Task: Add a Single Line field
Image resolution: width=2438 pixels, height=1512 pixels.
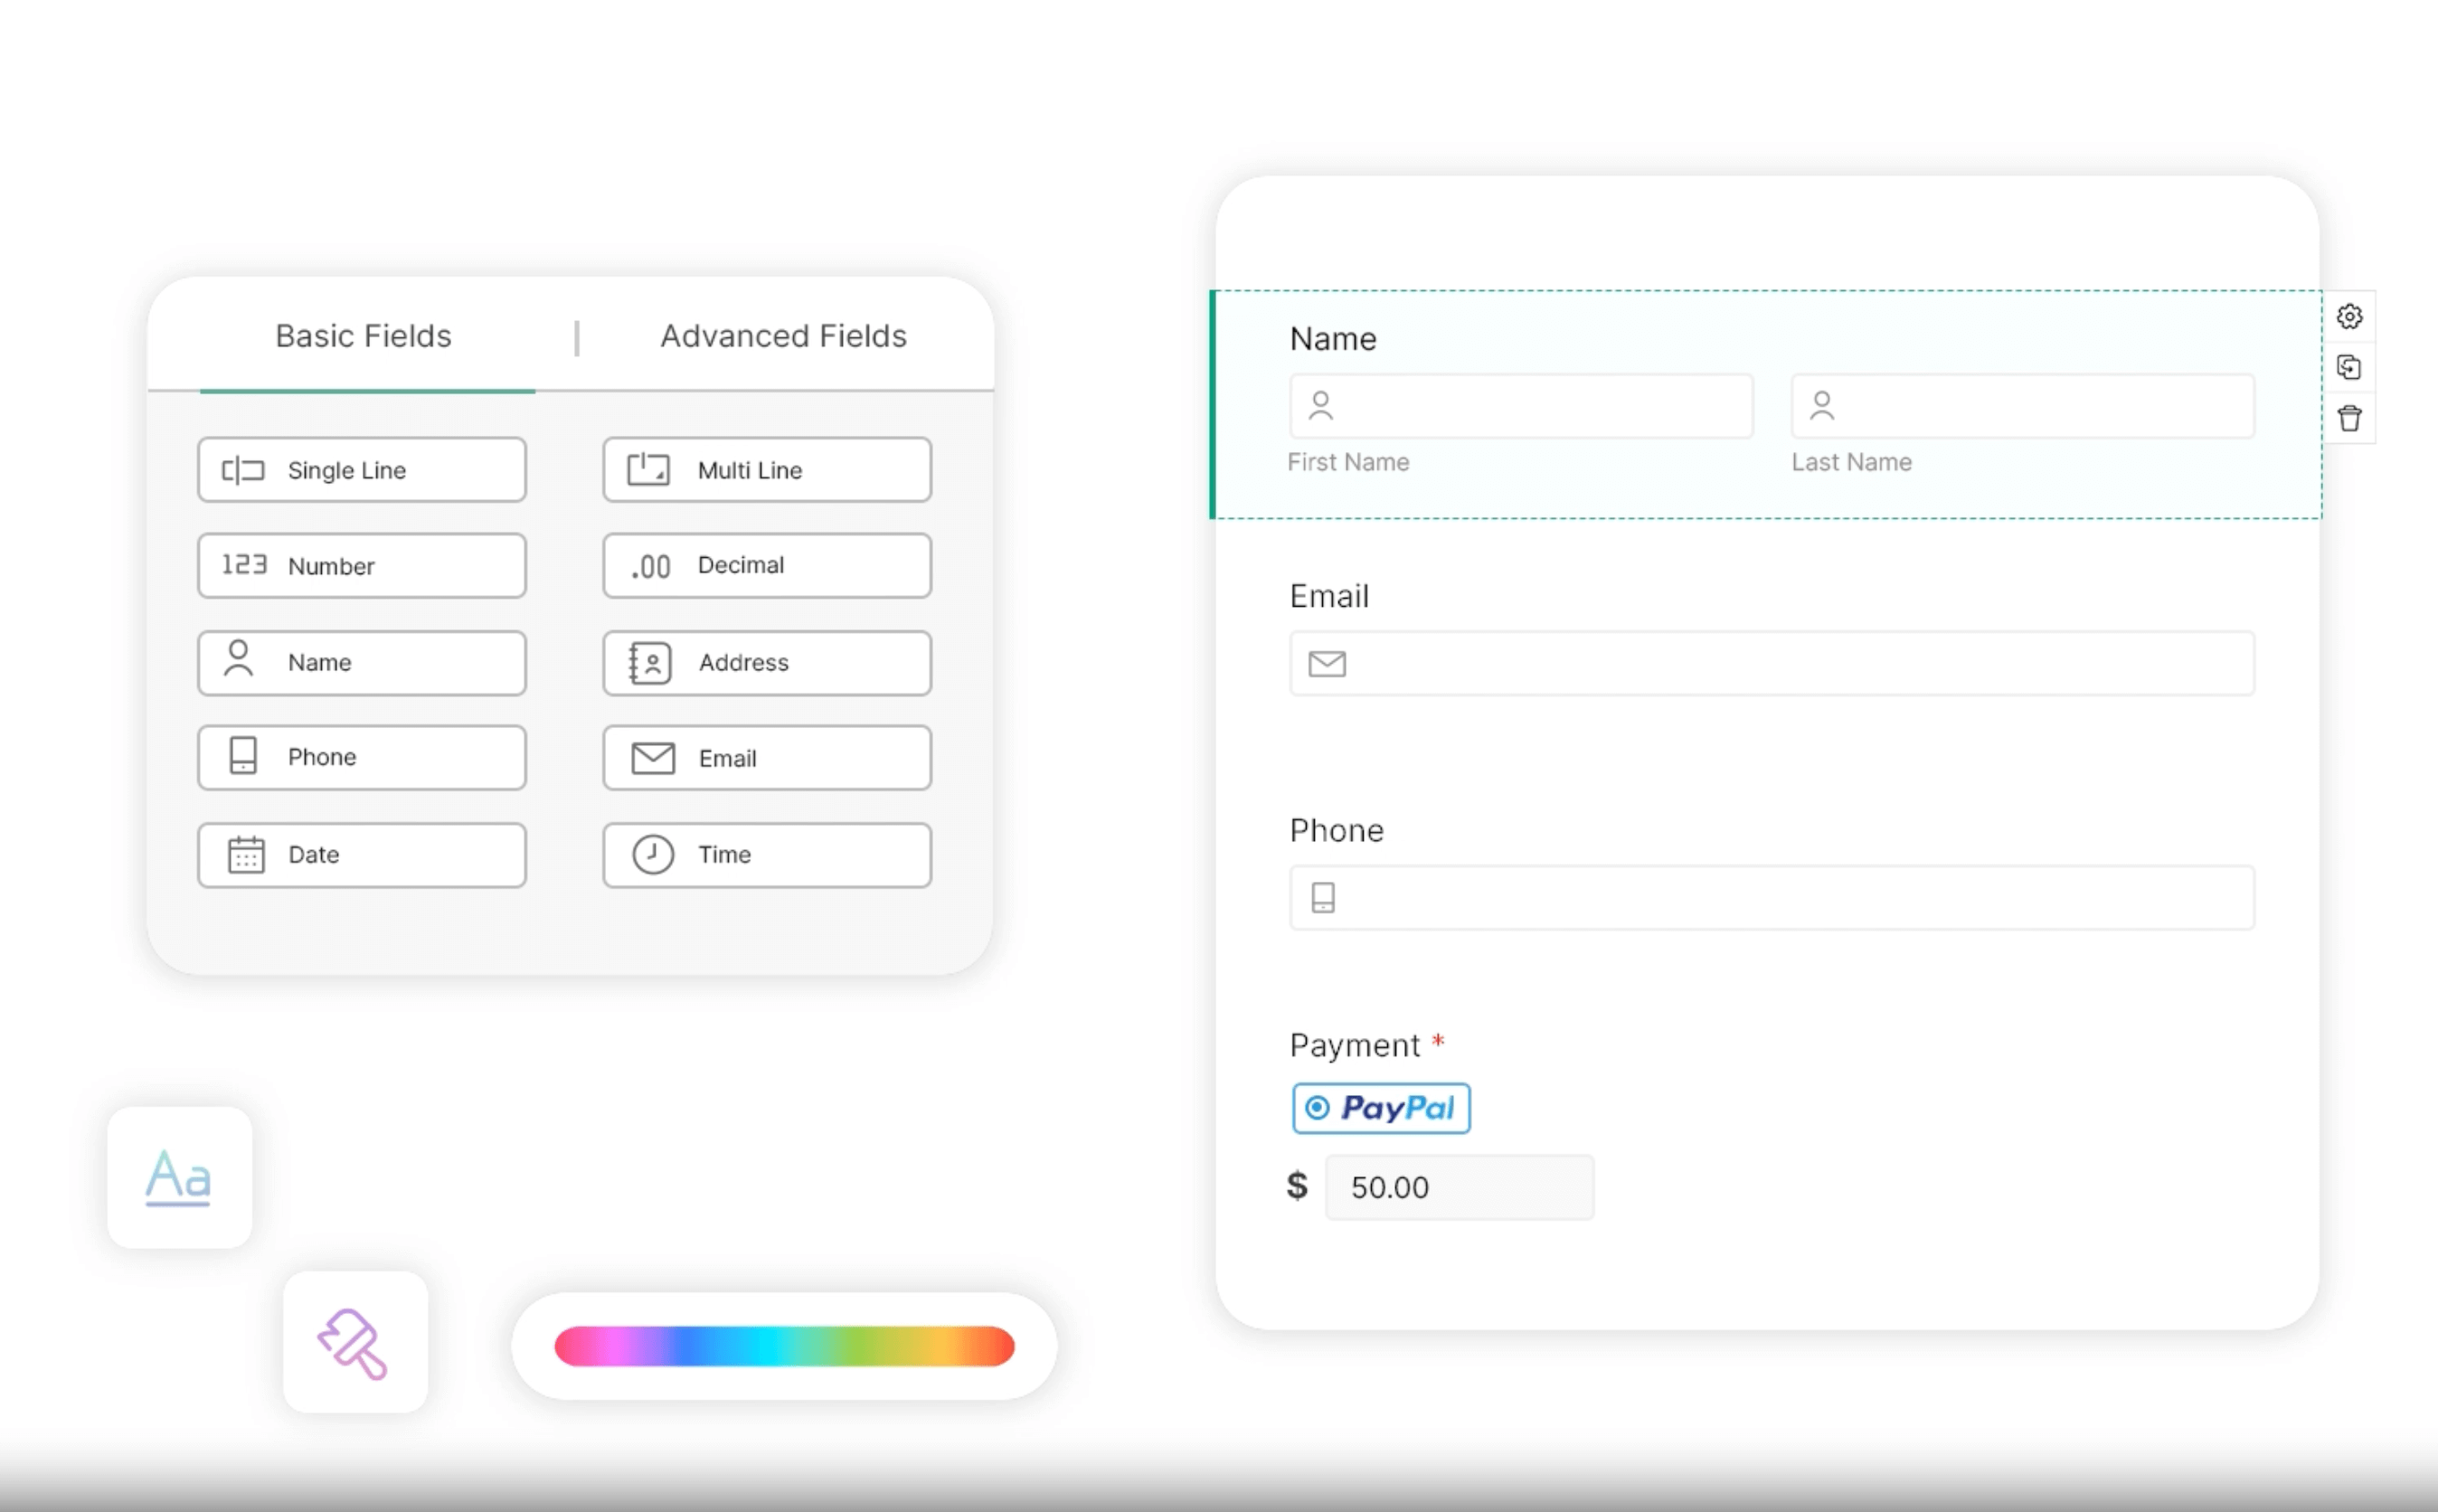Action: pyautogui.click(x=362, y=470)
